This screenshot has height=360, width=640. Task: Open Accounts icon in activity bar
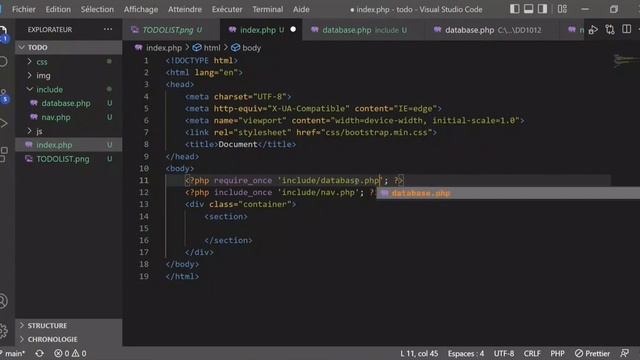coord(3,301)
